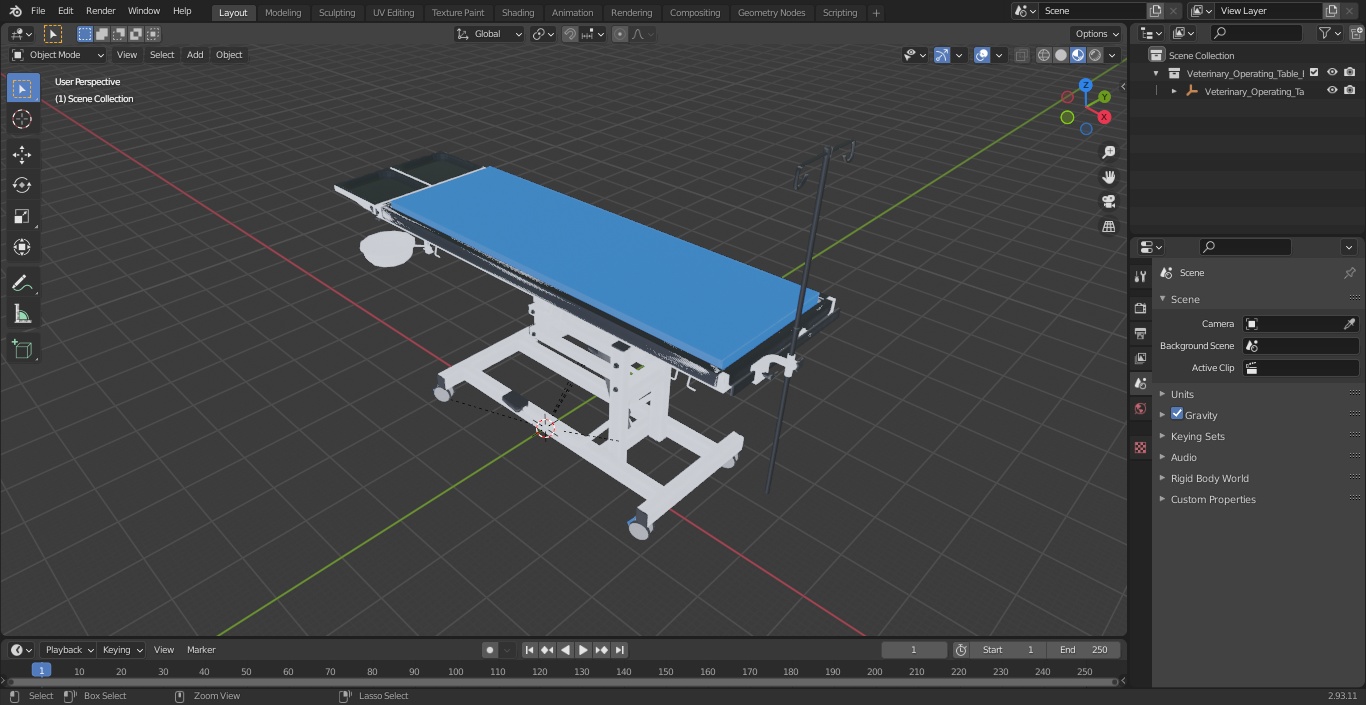1366x705 pixels.
Task: Switch to material preview shading
Action: click(1078, 55)
